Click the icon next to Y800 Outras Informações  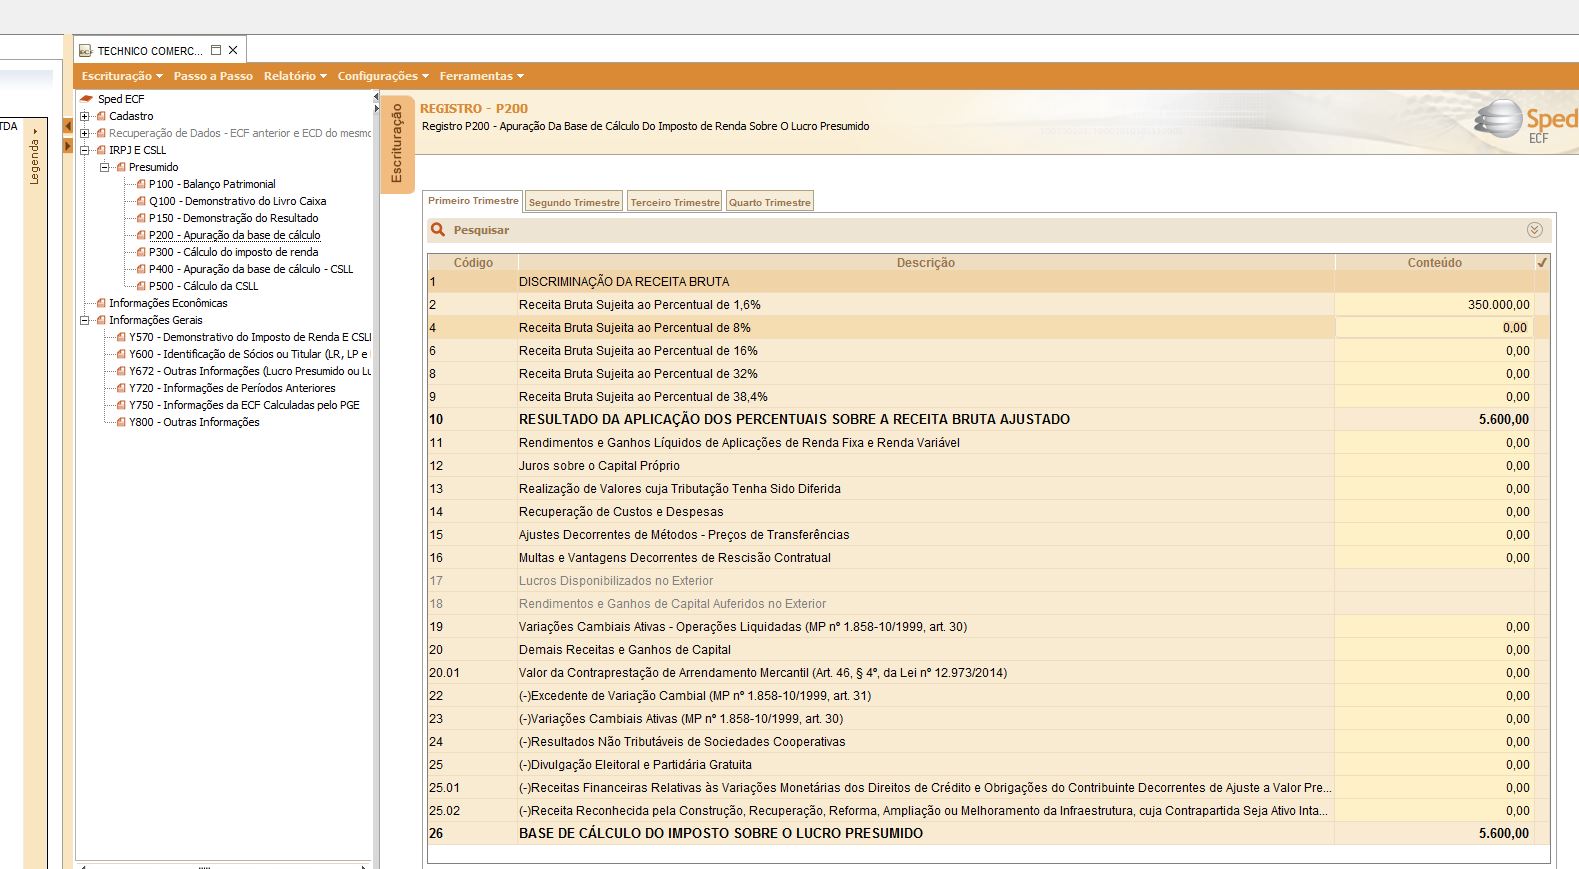(x=121, y=422)
